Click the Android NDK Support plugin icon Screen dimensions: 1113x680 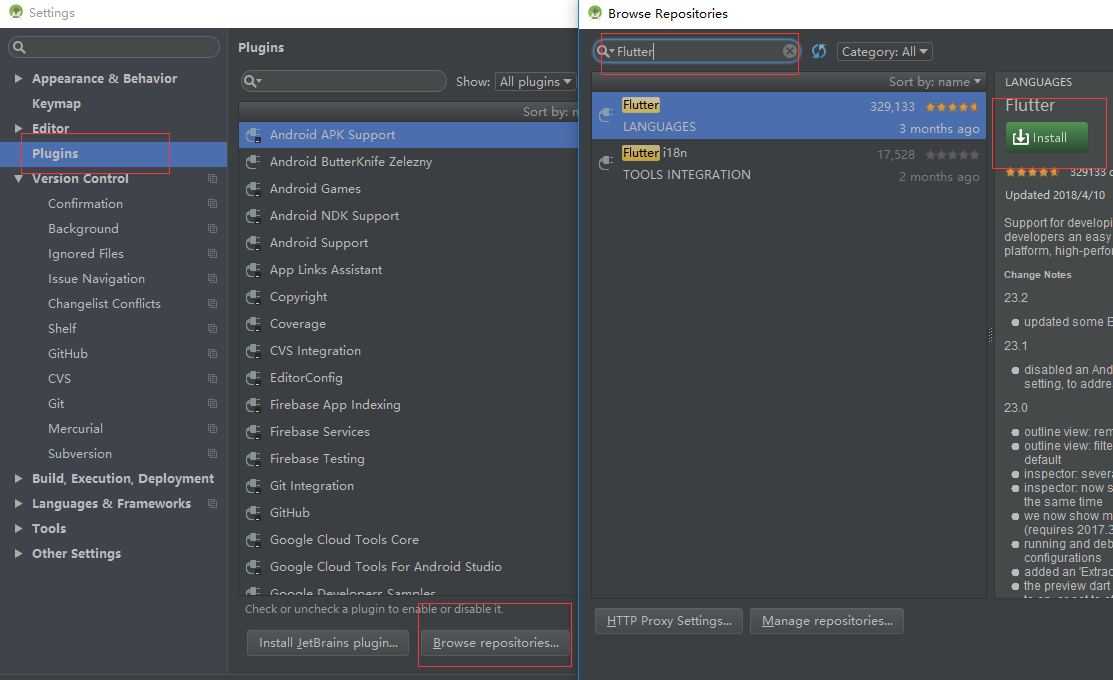(253, 216)
